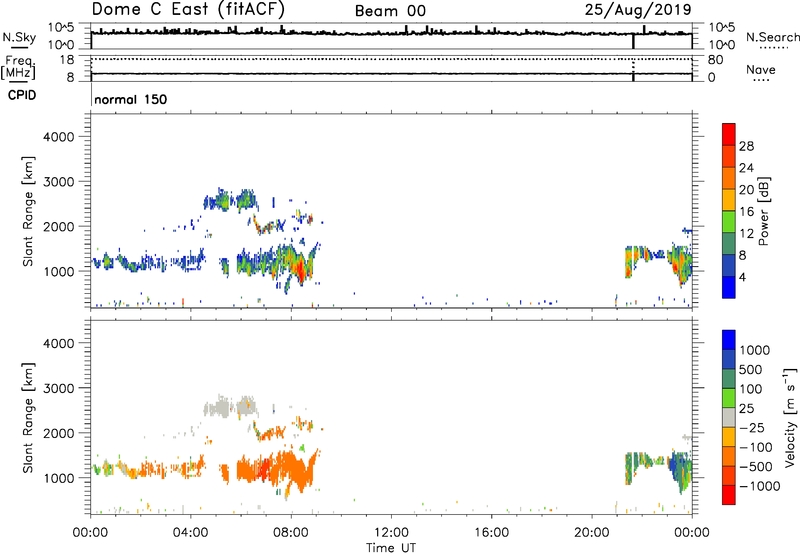This screenshot has height=554, width=800.
Task: Click the 'N.Search' legend label
Action: point(772,37)
